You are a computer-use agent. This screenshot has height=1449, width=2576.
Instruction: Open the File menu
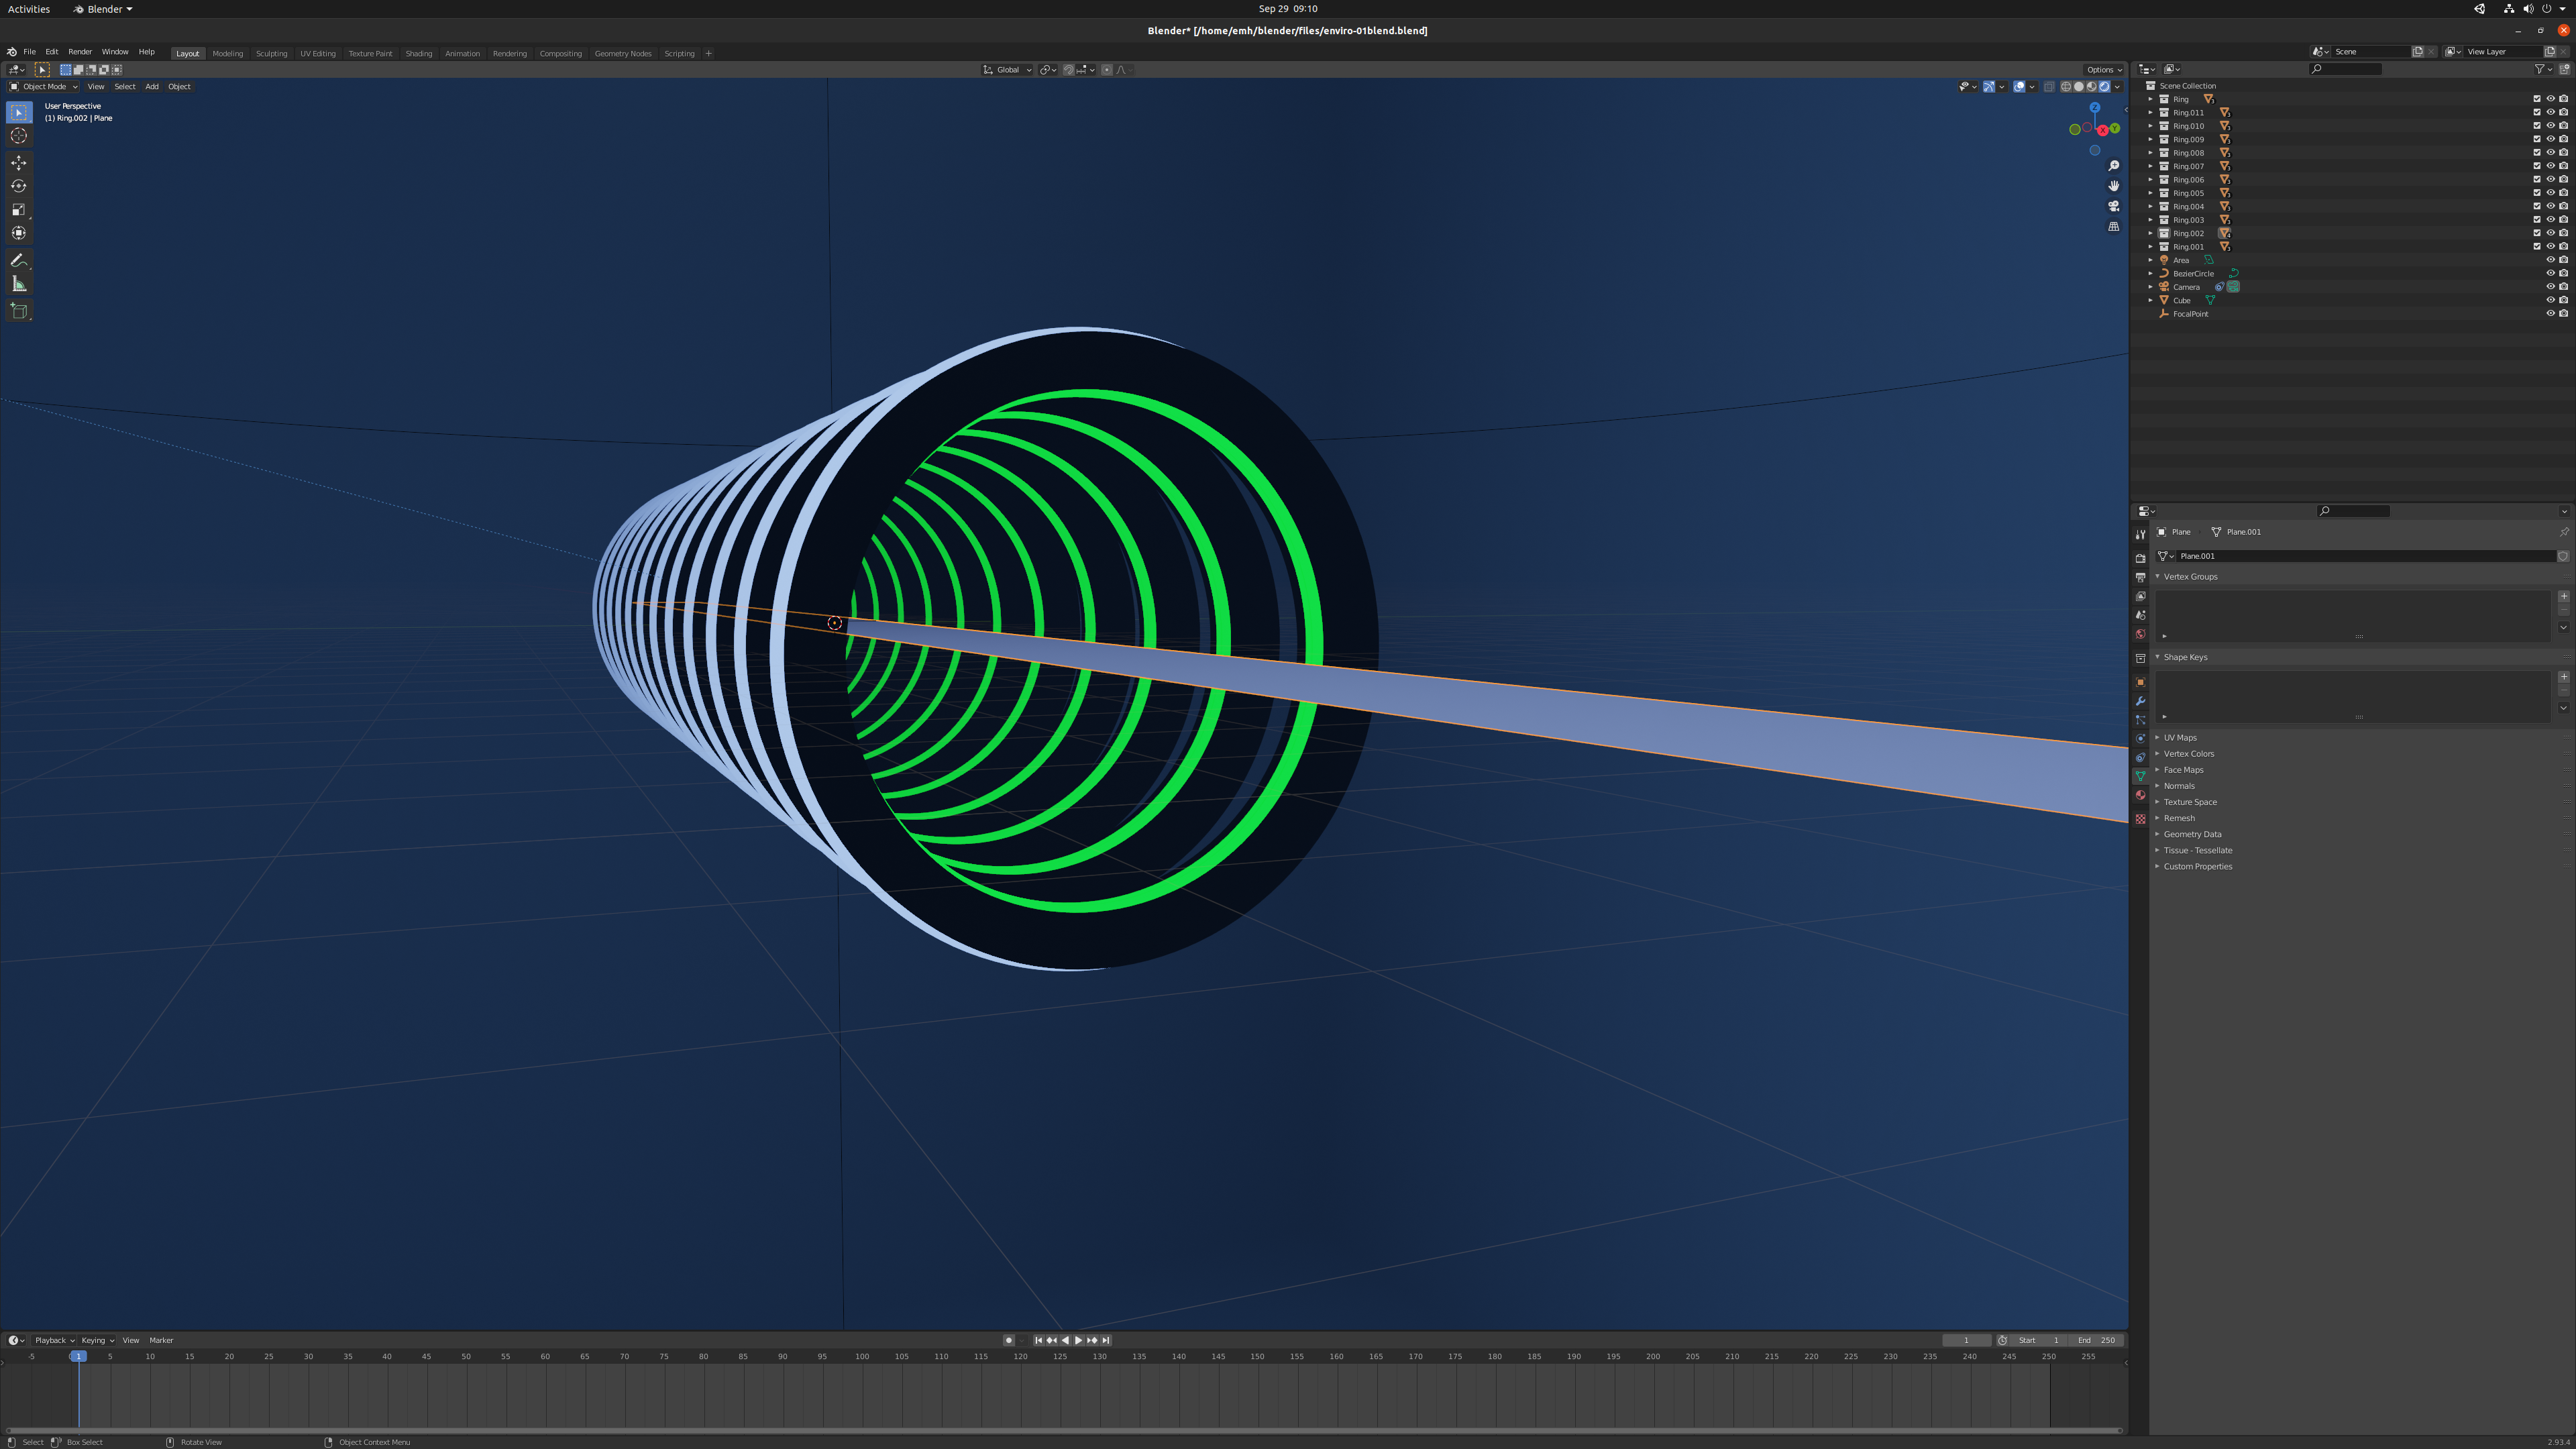29,52
